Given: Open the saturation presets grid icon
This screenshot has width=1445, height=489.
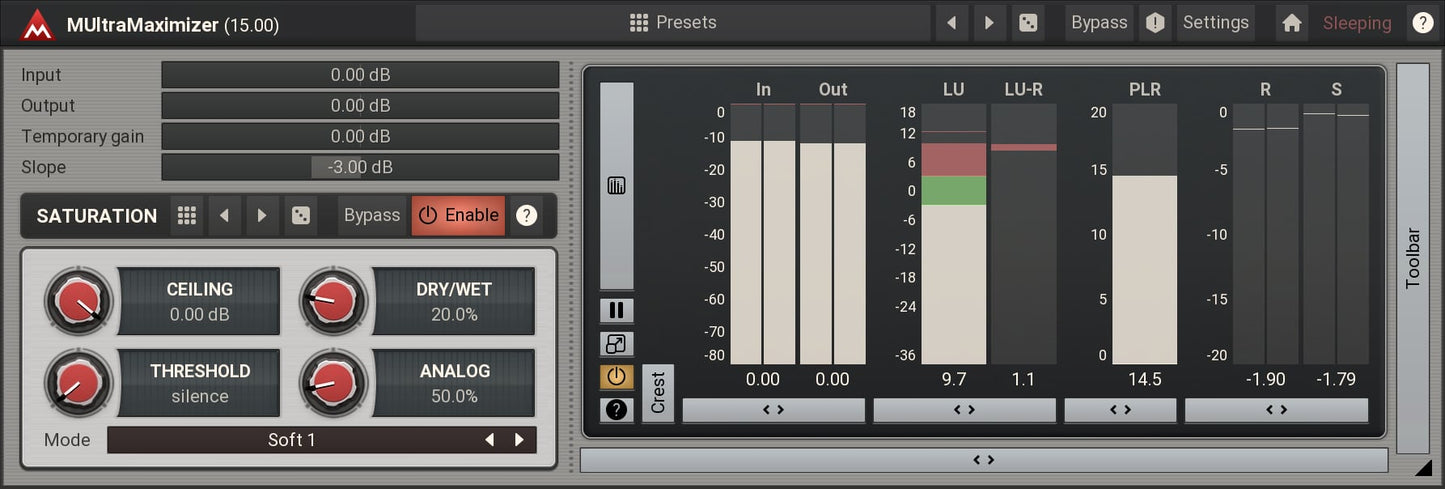Looking at the screenshot, I should pyautogui.click(x=186, y=216).
